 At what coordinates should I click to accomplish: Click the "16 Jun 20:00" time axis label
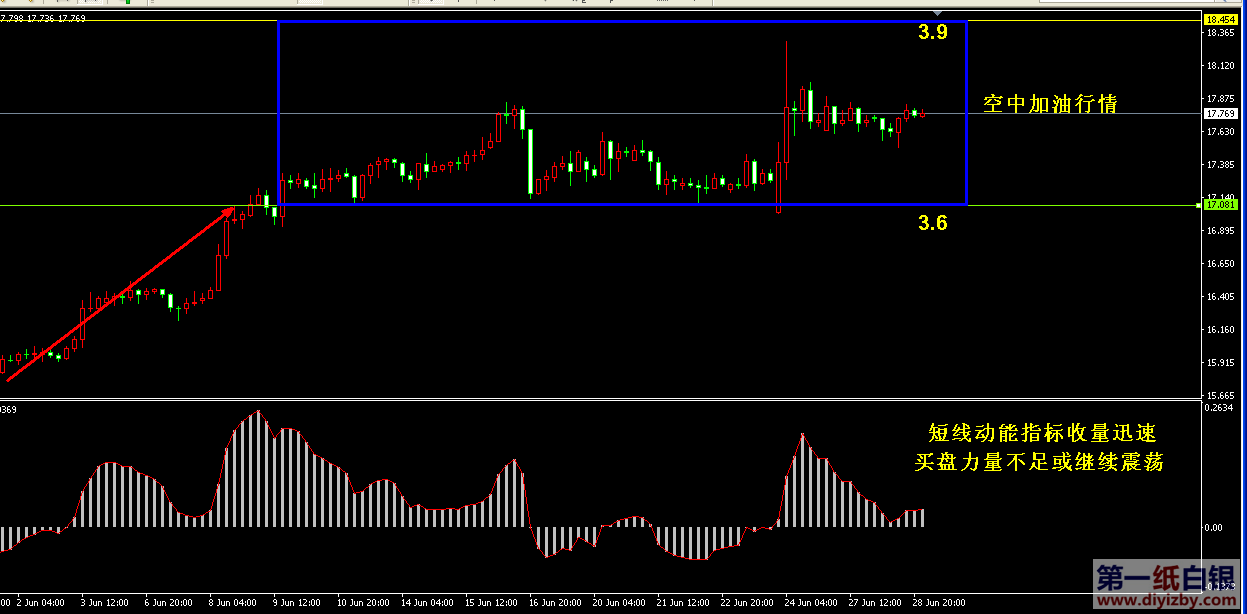[x=554, y=603]
